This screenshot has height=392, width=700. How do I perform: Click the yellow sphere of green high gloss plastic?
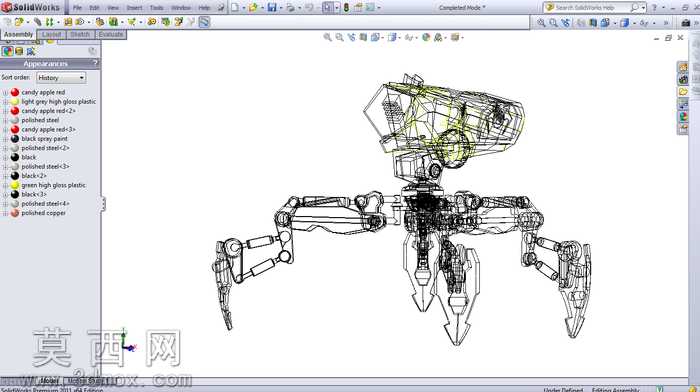click(15, 185)
